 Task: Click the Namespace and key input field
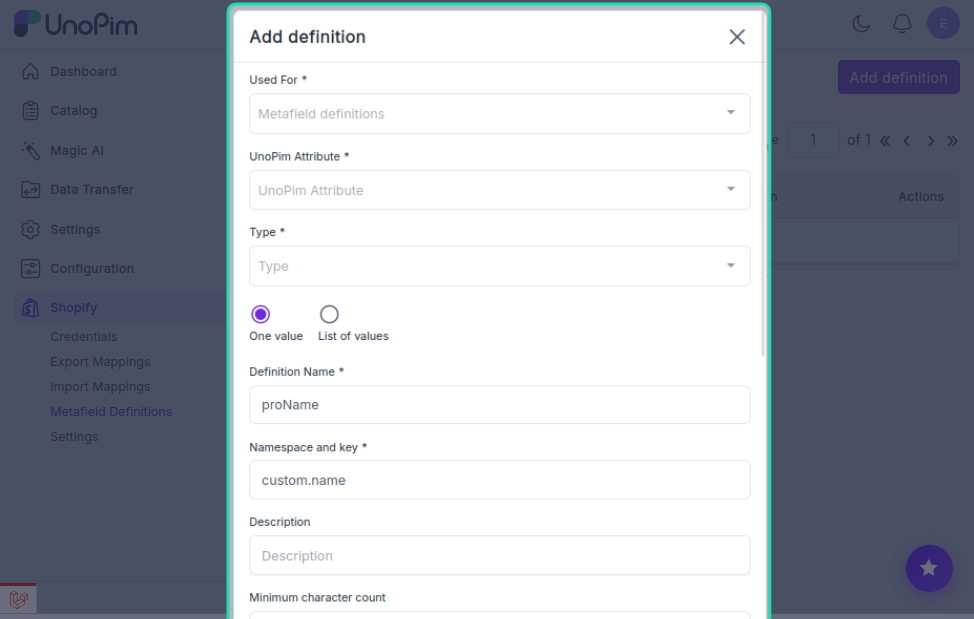pos(499,480)
